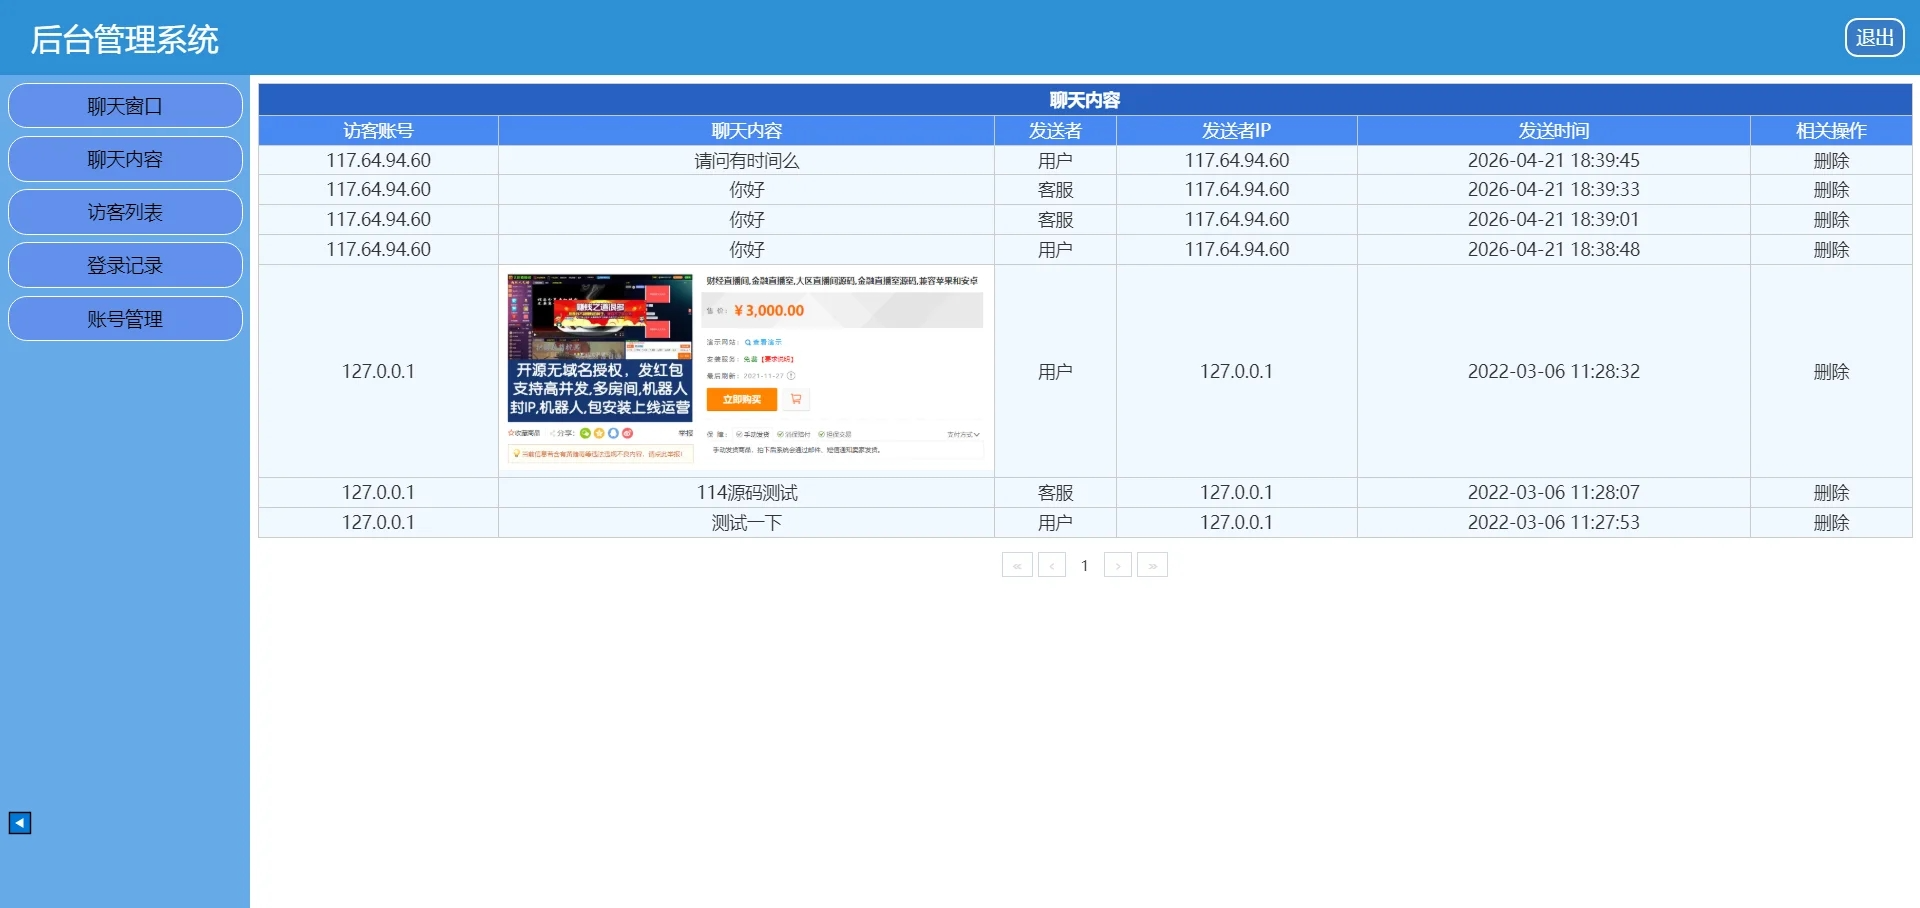Open the 登录记录 sidebar menu

[x=125, y=265]
